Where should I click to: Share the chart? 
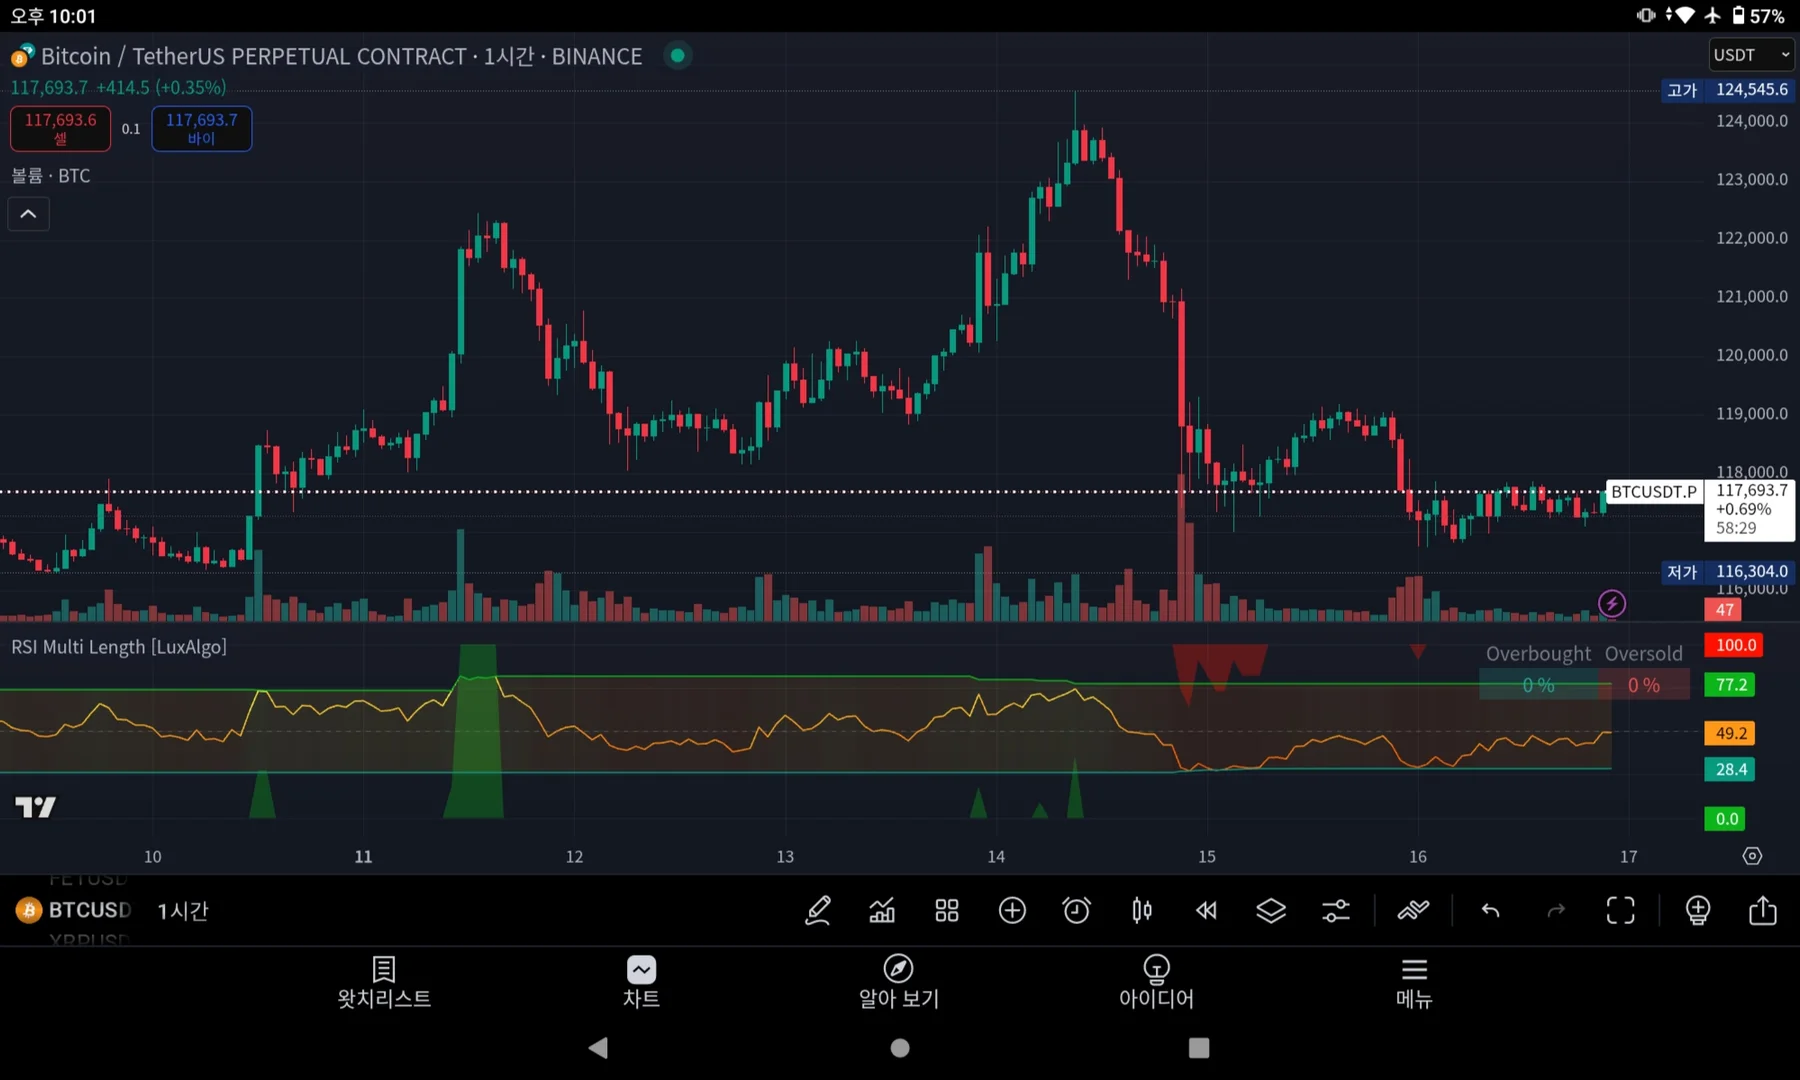point(1763,910)
